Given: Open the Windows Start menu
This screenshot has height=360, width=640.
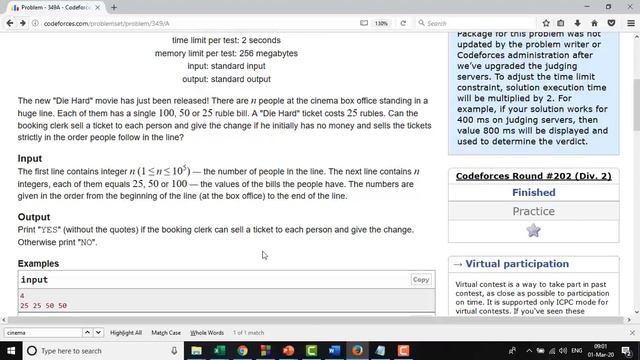Looking at the screenshot, I should pyautogui.click(x=11, y=351).
